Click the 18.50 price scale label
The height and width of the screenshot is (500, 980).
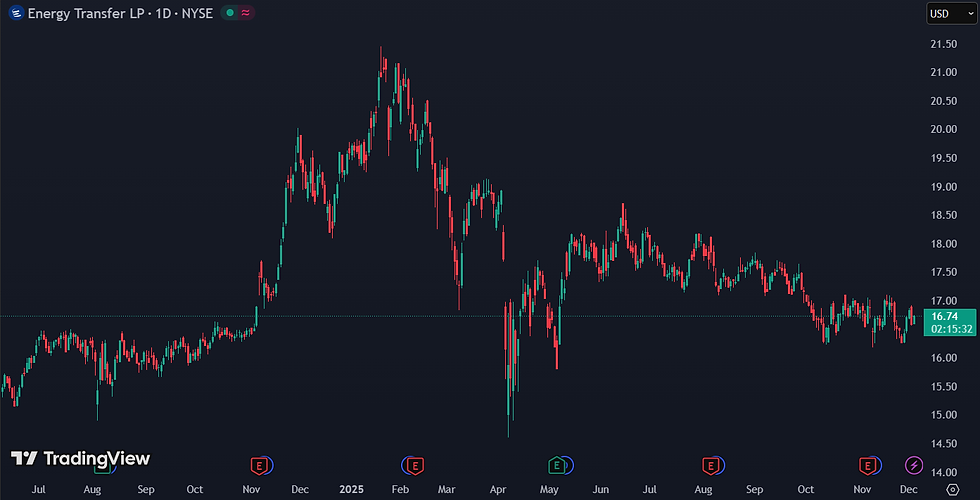(943, 215)
